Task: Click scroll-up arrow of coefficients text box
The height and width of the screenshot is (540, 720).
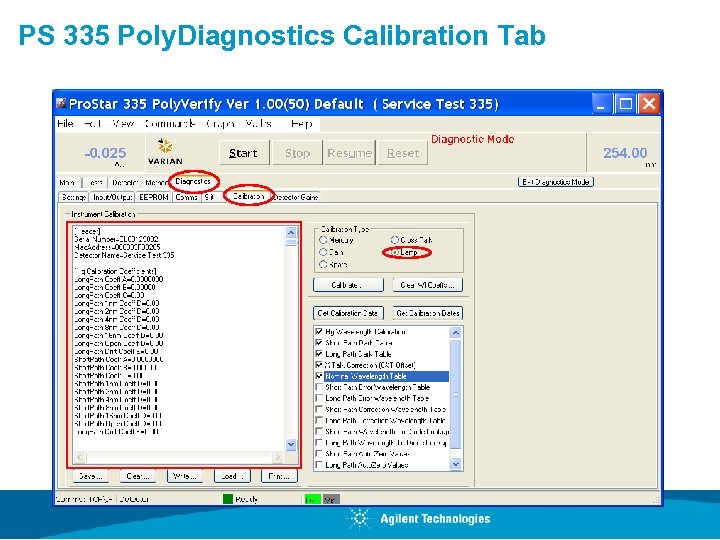Action: pyautogui.click(x=291, y=232)
